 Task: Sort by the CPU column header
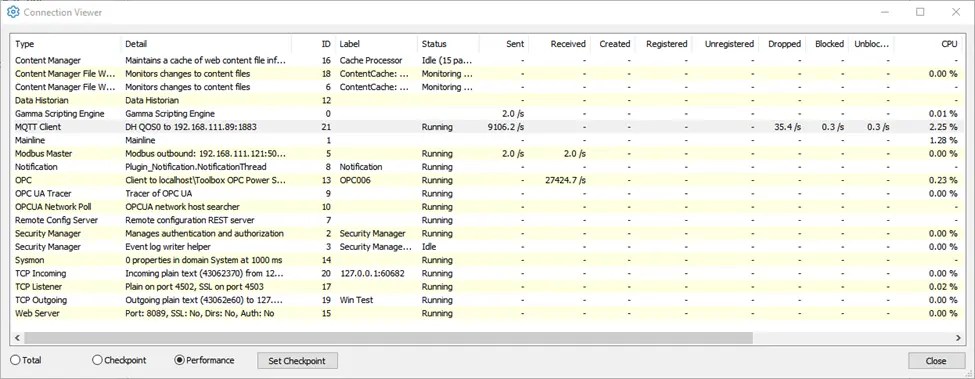click(929, 43)
